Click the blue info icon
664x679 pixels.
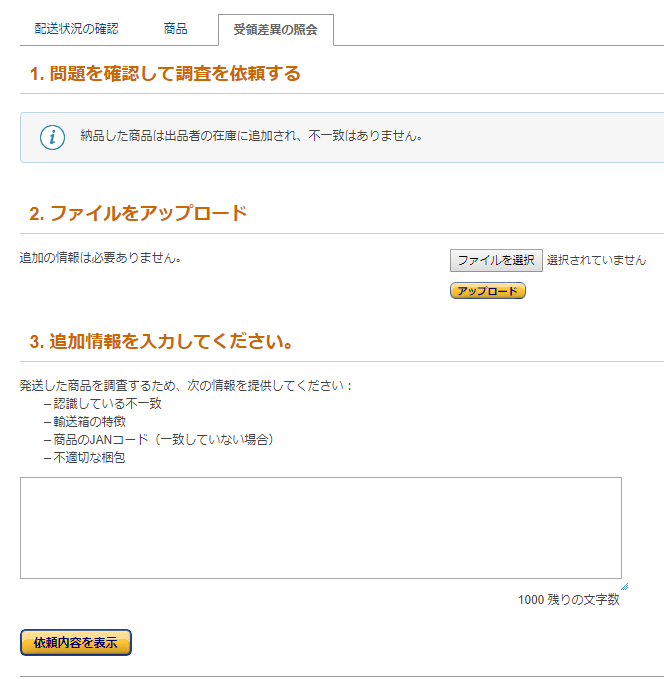(52, 137)
